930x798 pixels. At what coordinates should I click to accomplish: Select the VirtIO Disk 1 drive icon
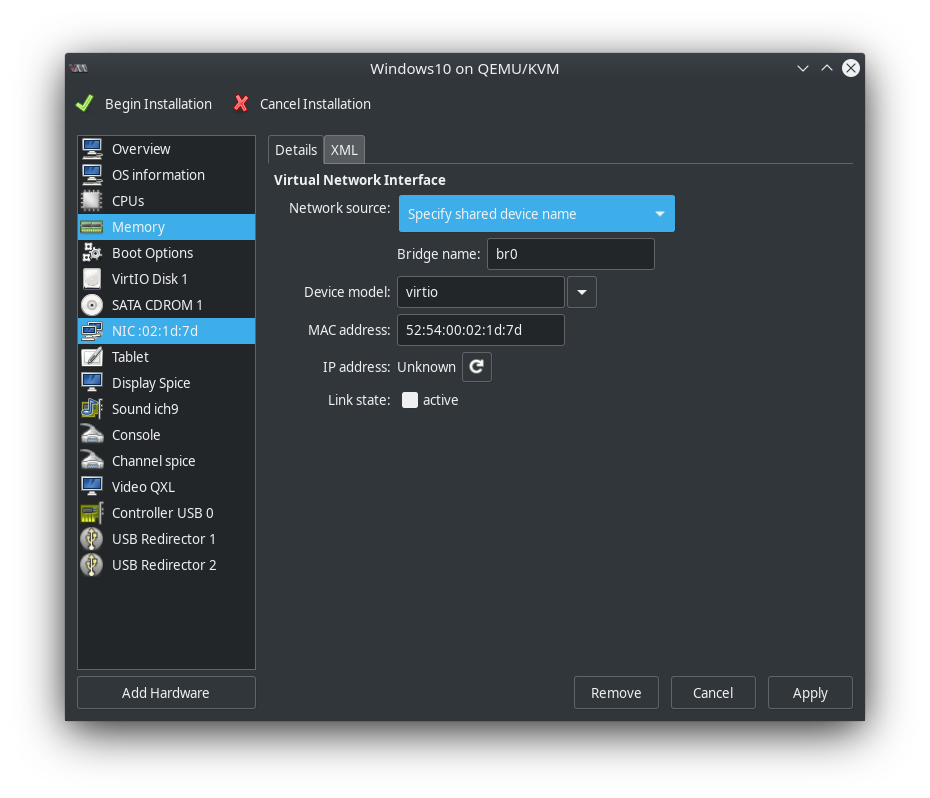click(92, 279)
